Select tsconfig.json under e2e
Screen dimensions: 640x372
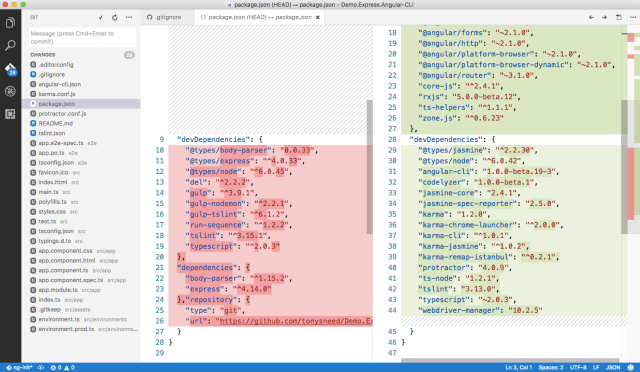[81, 163]
